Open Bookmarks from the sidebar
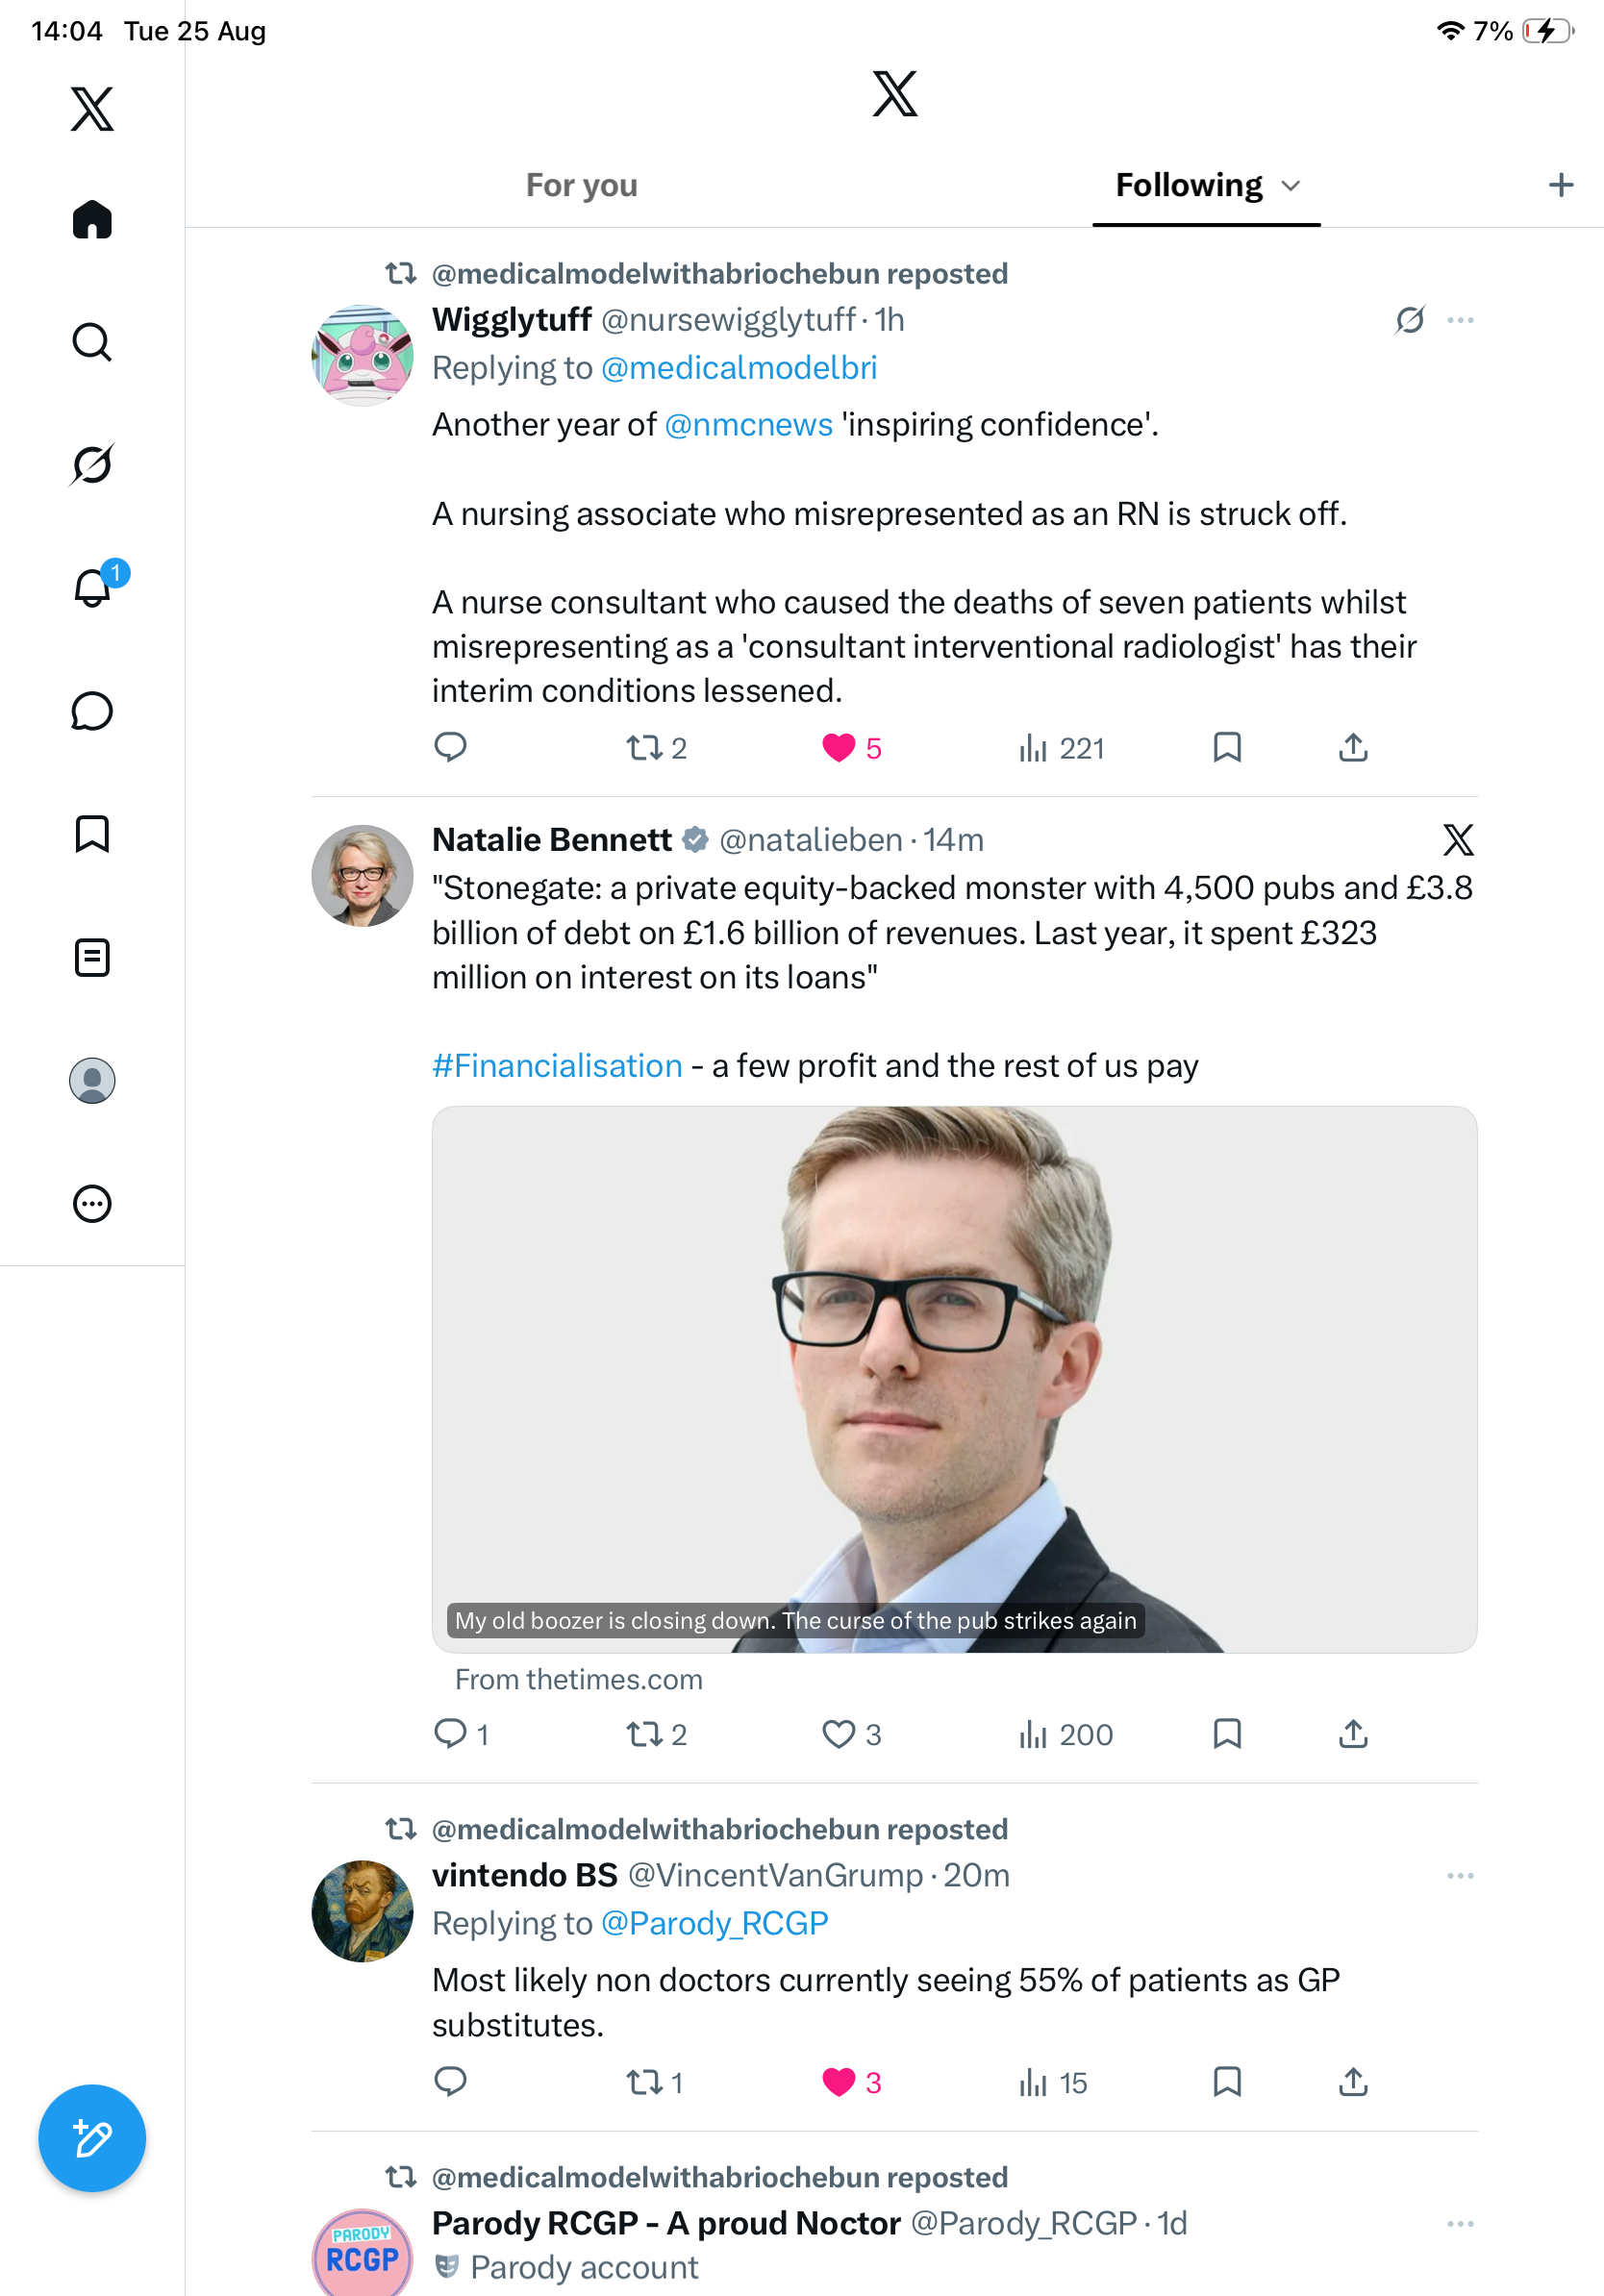 [92, 834]
